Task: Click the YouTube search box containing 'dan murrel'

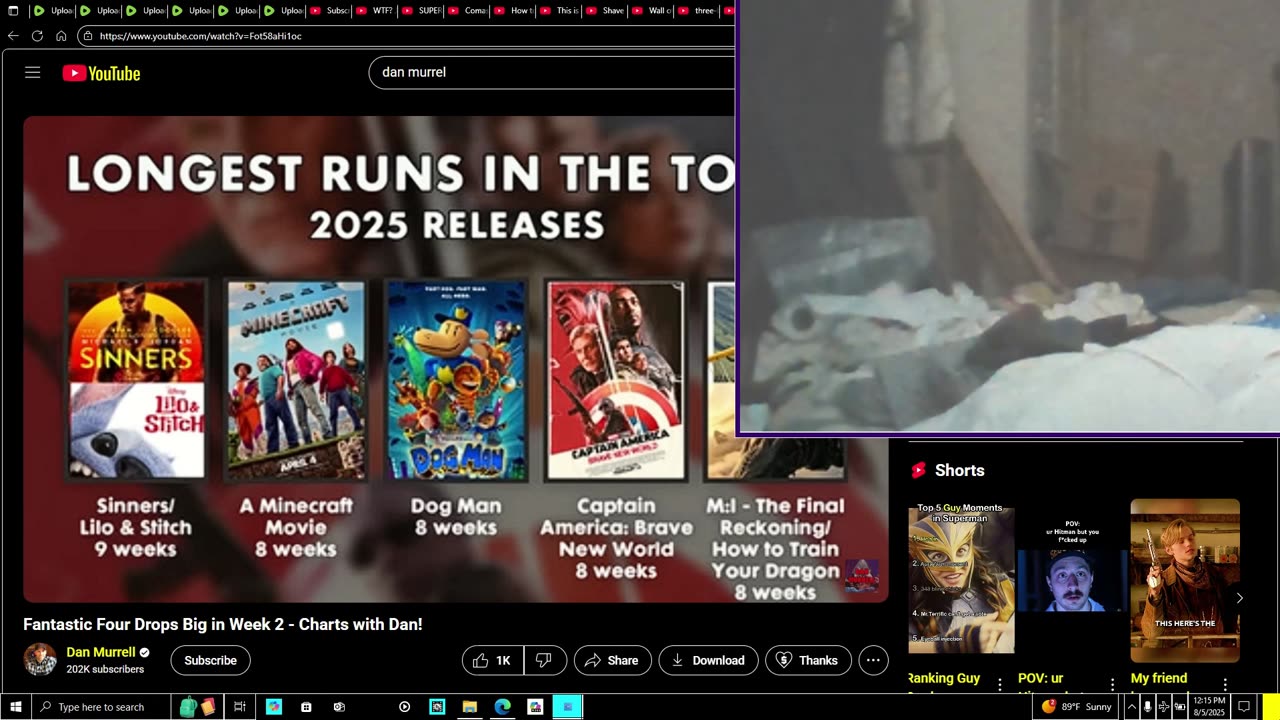Action: 552,72
